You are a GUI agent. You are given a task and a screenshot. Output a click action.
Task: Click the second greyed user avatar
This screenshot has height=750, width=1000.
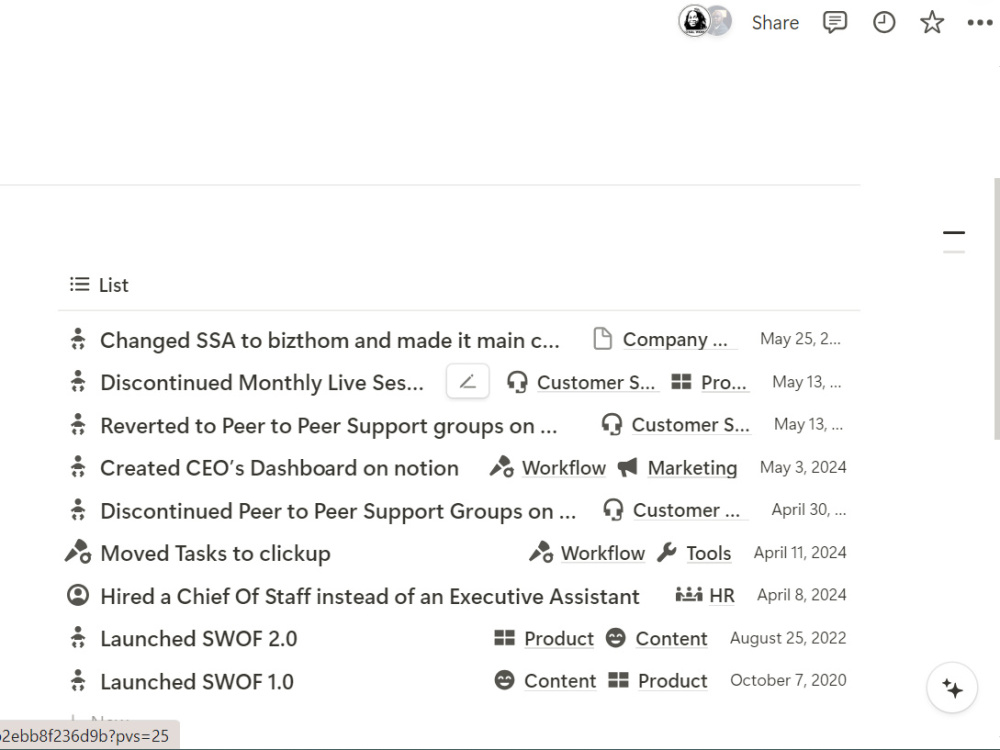(x=721, y=21)
